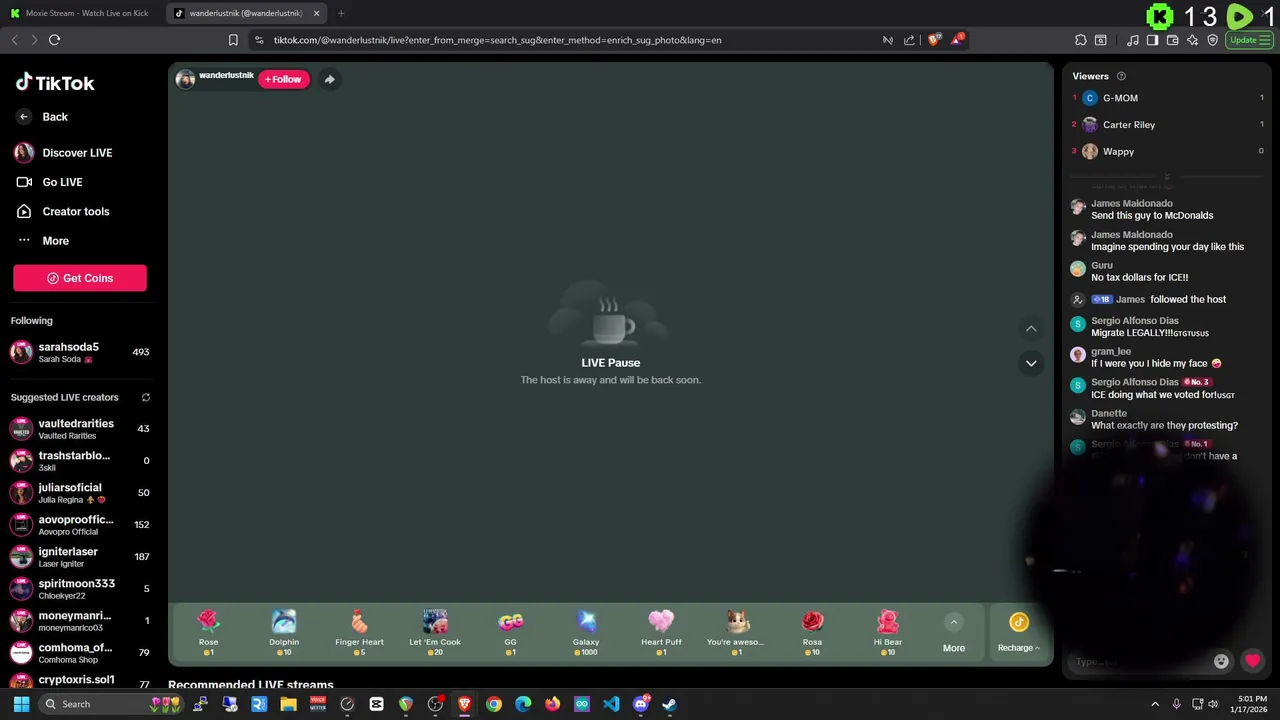Collapse the viewers list chevron

pos(1167,177)
